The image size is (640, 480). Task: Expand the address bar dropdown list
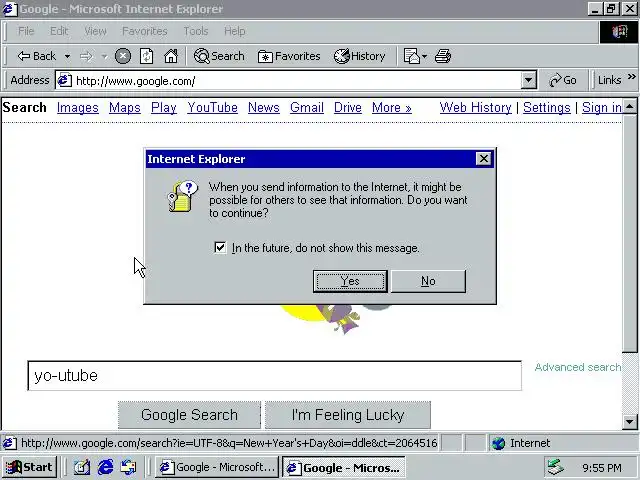click(528, 80)
